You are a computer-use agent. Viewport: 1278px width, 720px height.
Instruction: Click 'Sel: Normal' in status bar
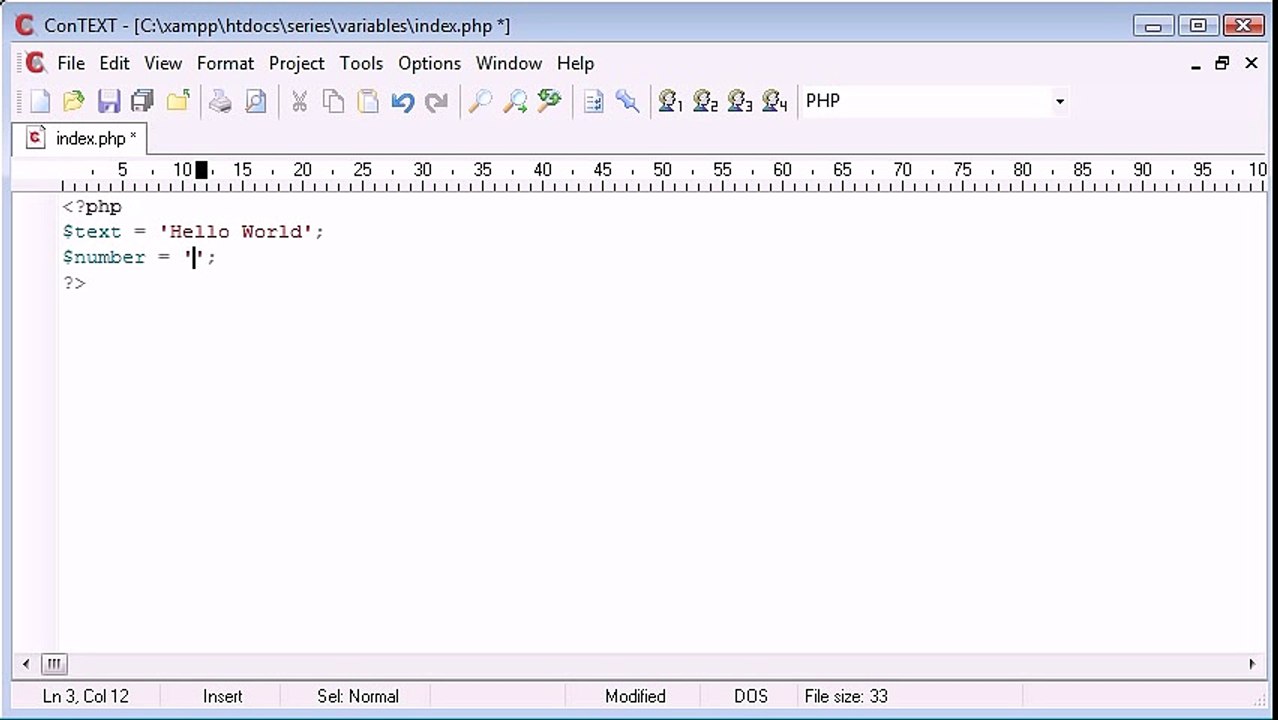coord(358,696)
